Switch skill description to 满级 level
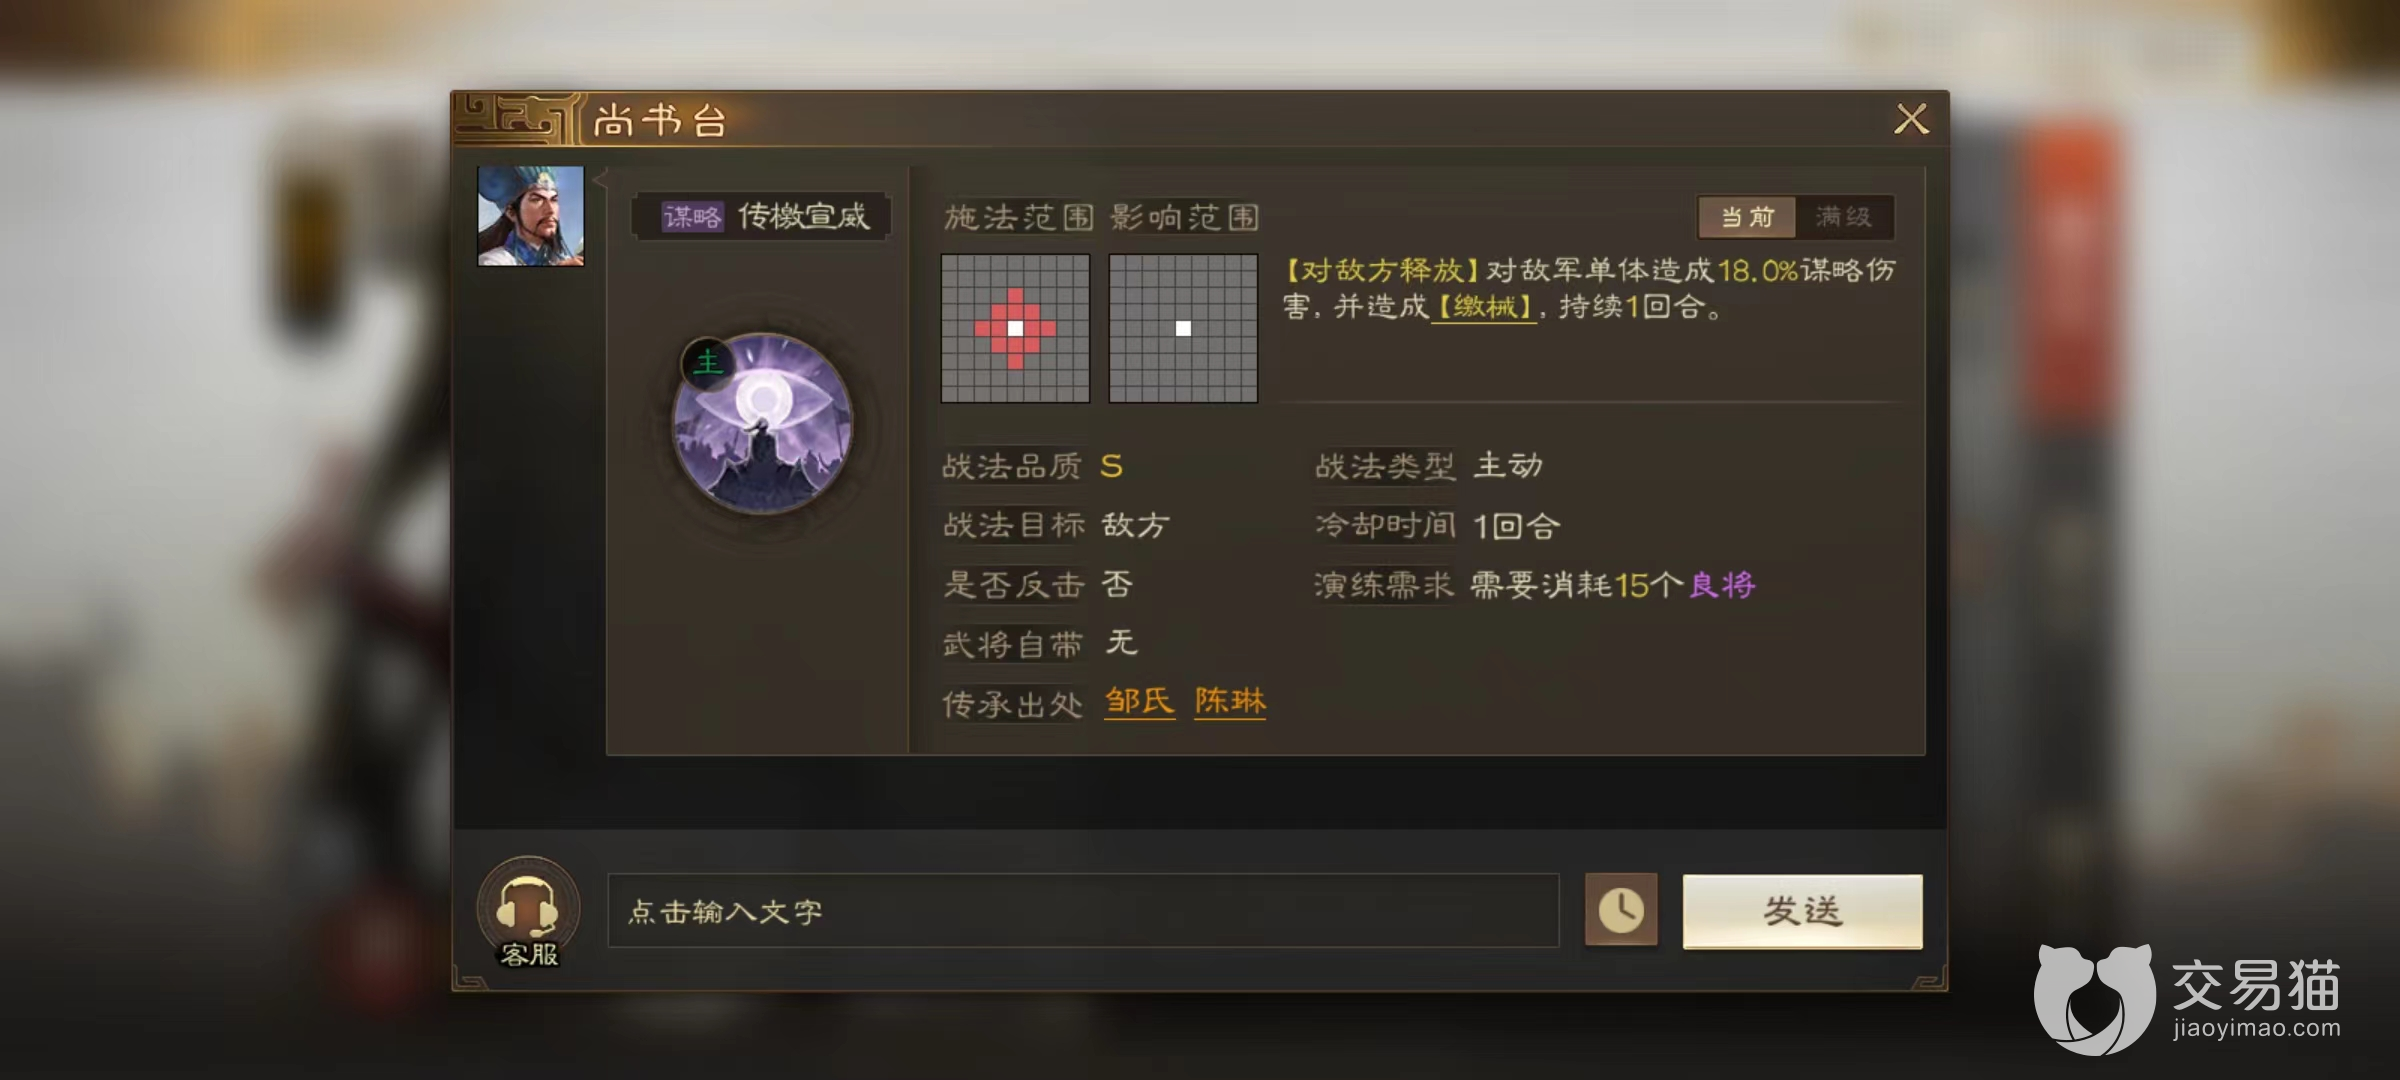 tap(1844, 217)
